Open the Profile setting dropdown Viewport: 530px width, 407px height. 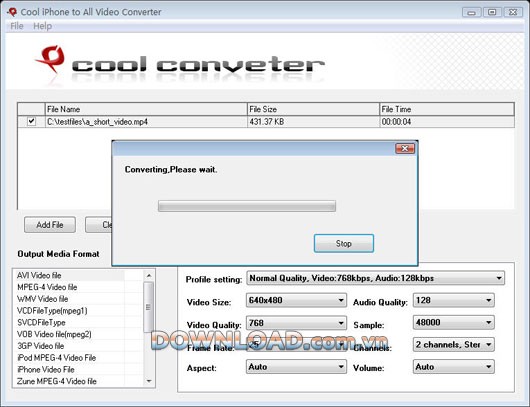click(376, 278)
